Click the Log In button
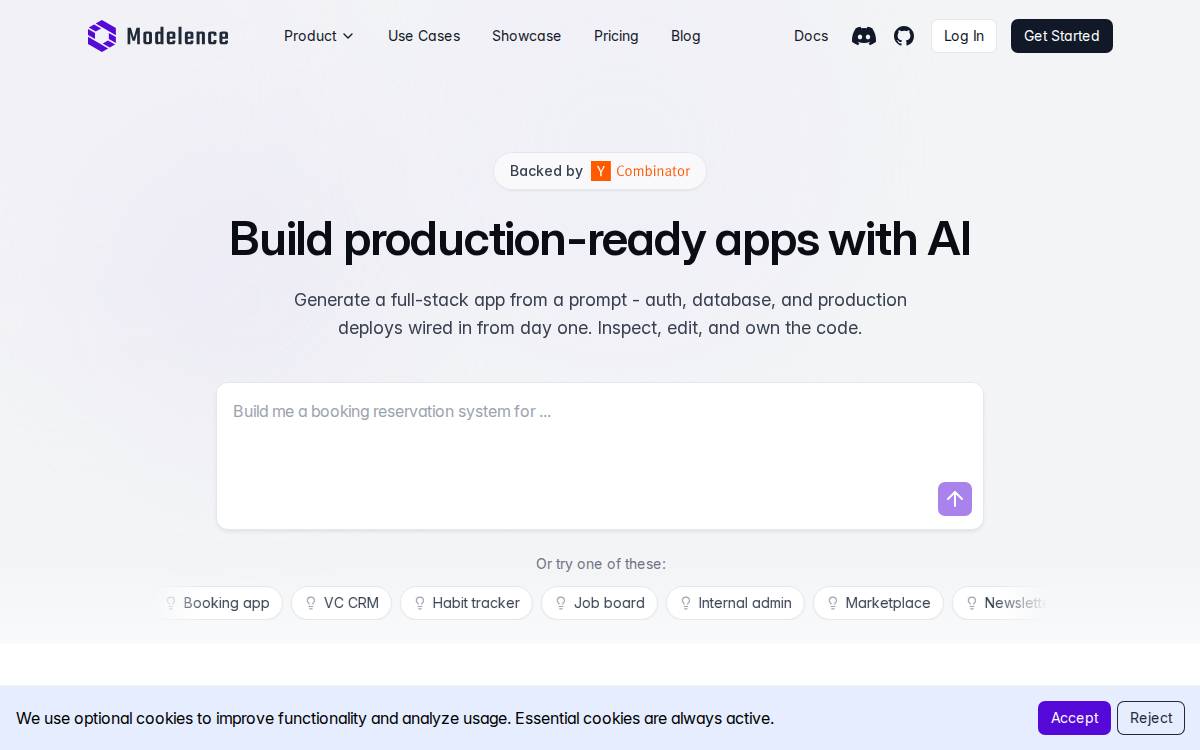Viewport: 1200px width, 750px height. (x=964, y=36)
